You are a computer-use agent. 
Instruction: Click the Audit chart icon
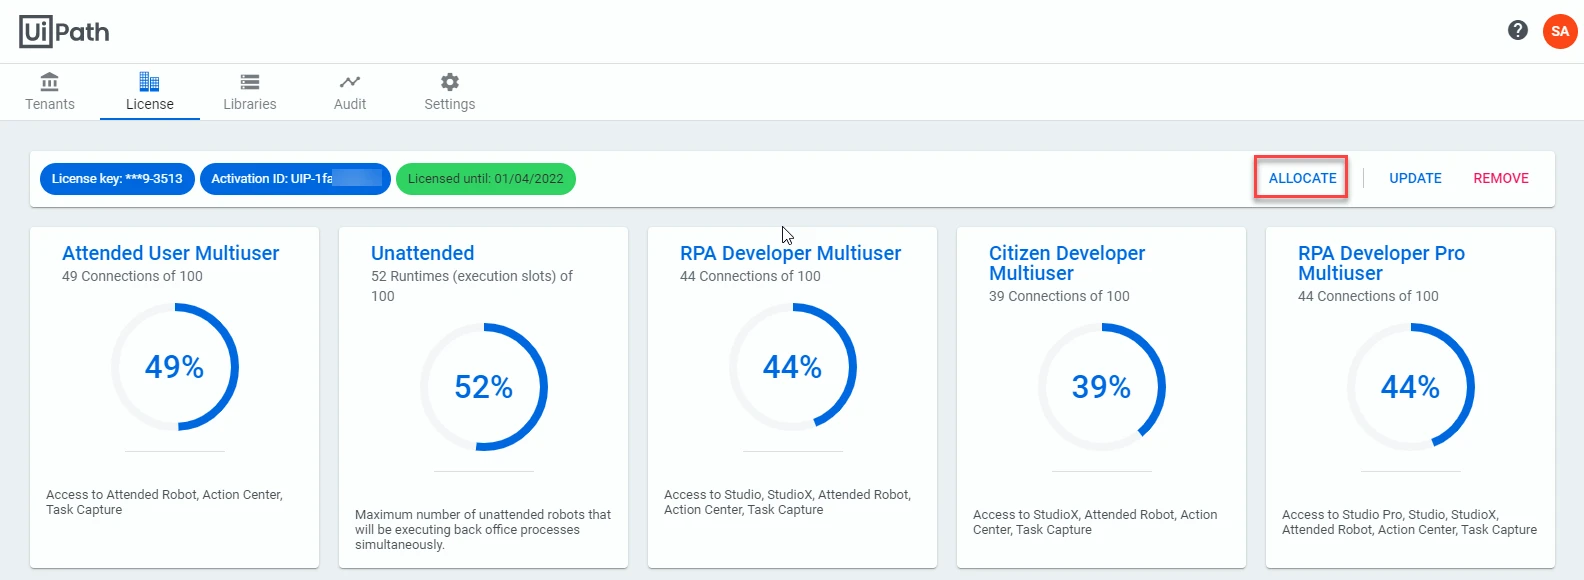coord(350,82)
